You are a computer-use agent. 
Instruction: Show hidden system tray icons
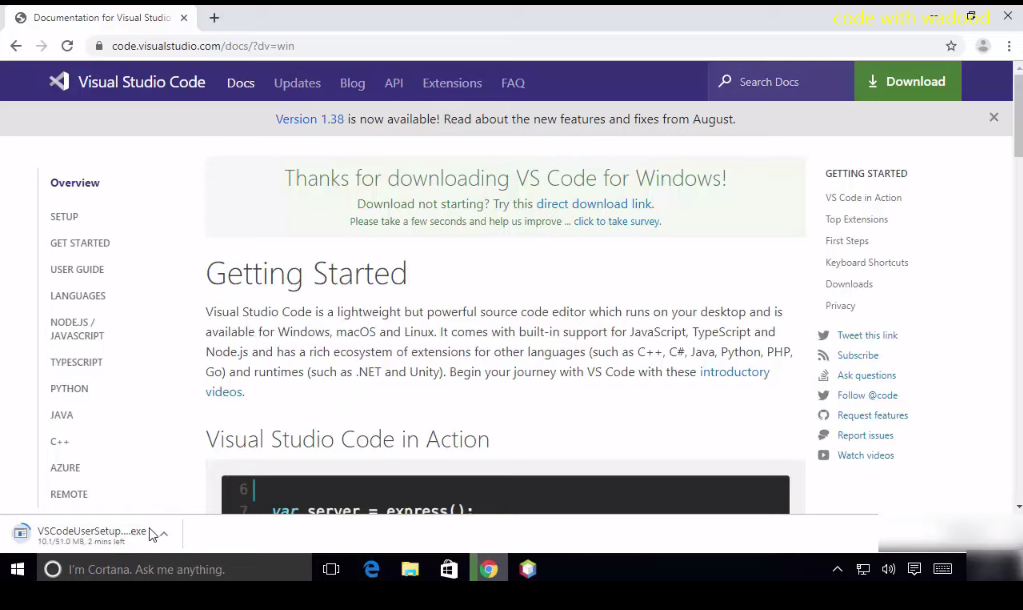pyautogui.click(x=838, y=570)
